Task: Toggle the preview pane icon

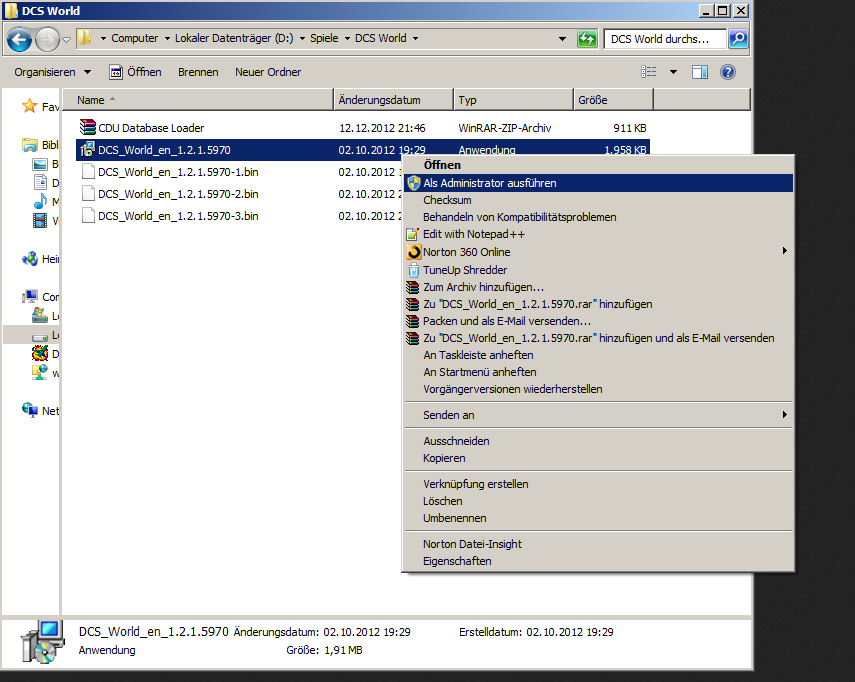Action: pyautogui.click(x=700, y=72)
